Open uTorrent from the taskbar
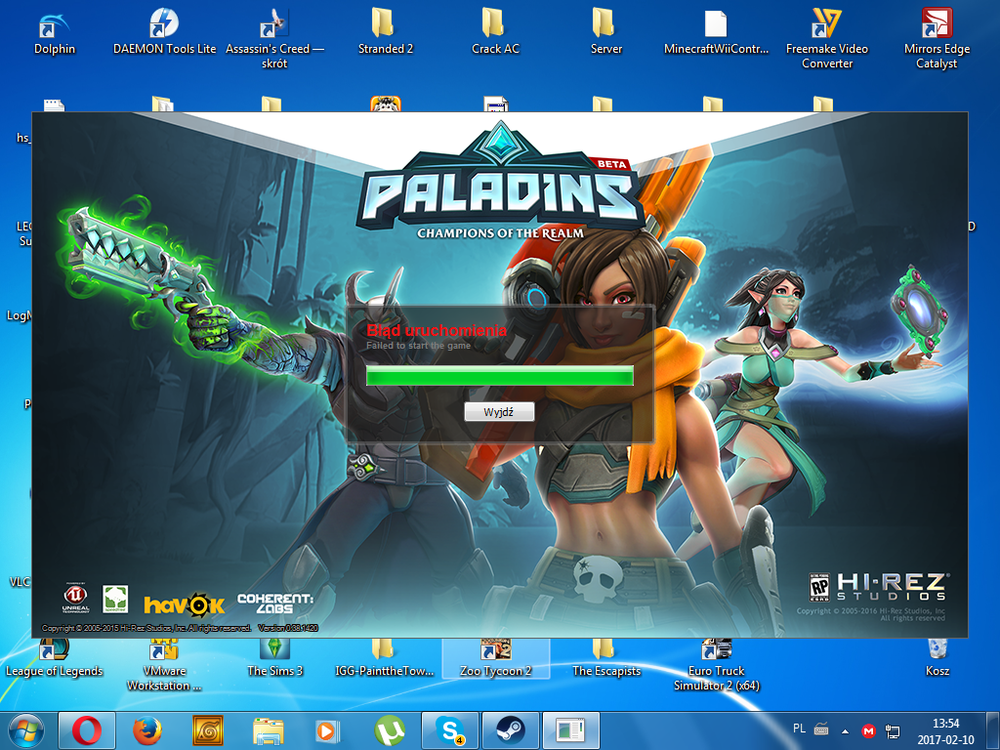The width and height of the screenshot is (1000, 750). pyautogui.click(x=389, y=731)
